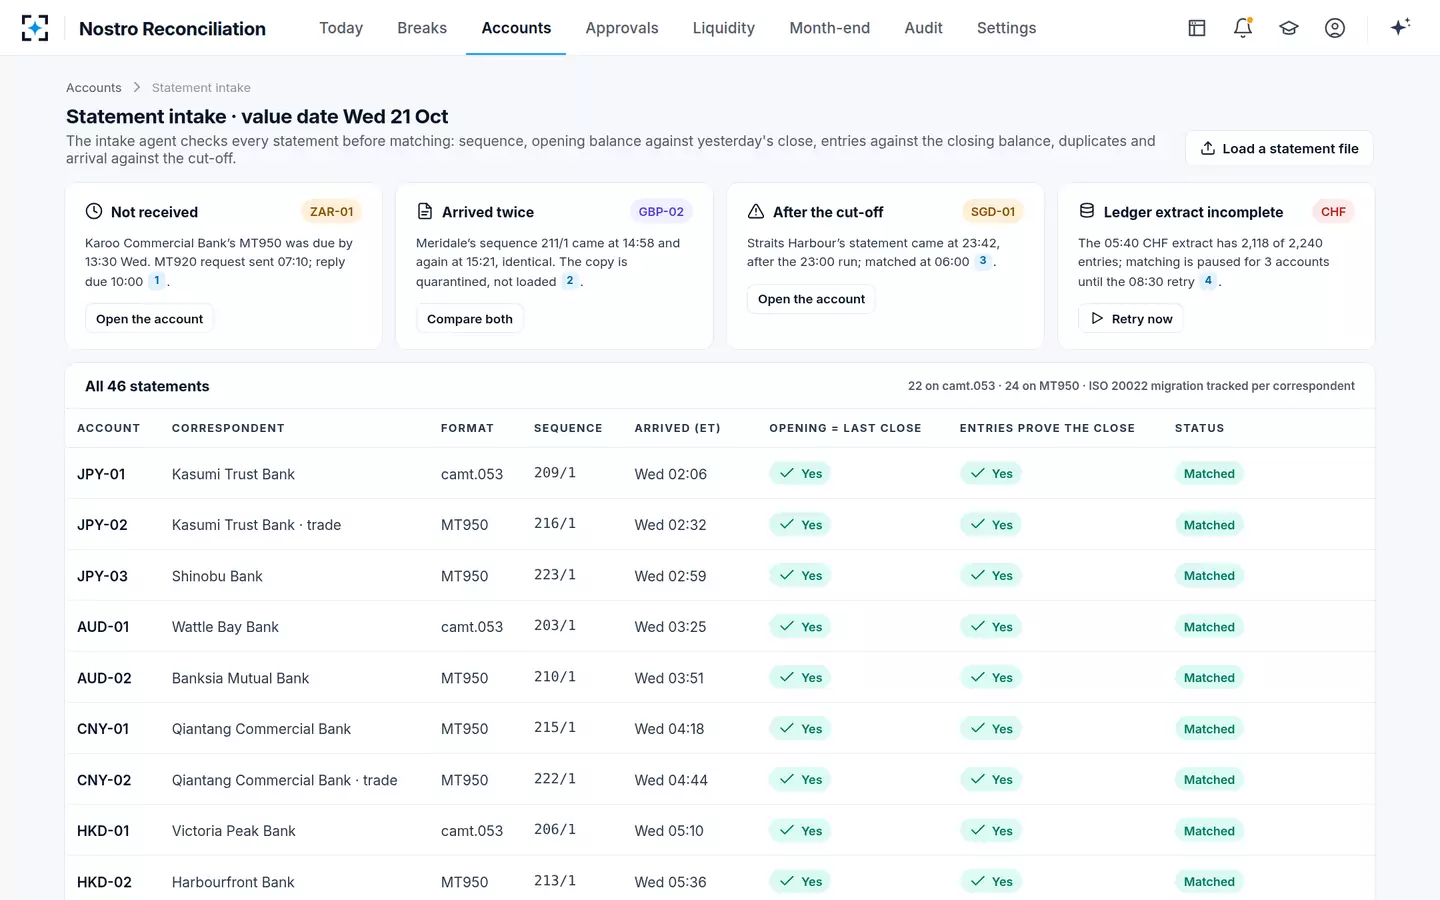1440x900 pixels.
Task: Open footnote reference 2 on Arrived twice card
Action: [x=570, y=281]
